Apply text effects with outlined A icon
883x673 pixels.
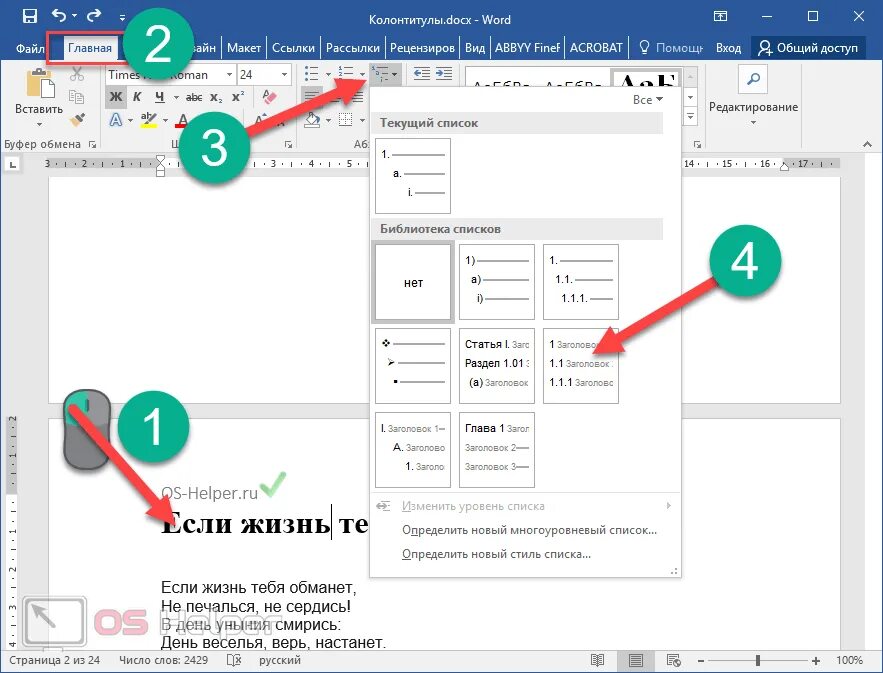point(116,119)
